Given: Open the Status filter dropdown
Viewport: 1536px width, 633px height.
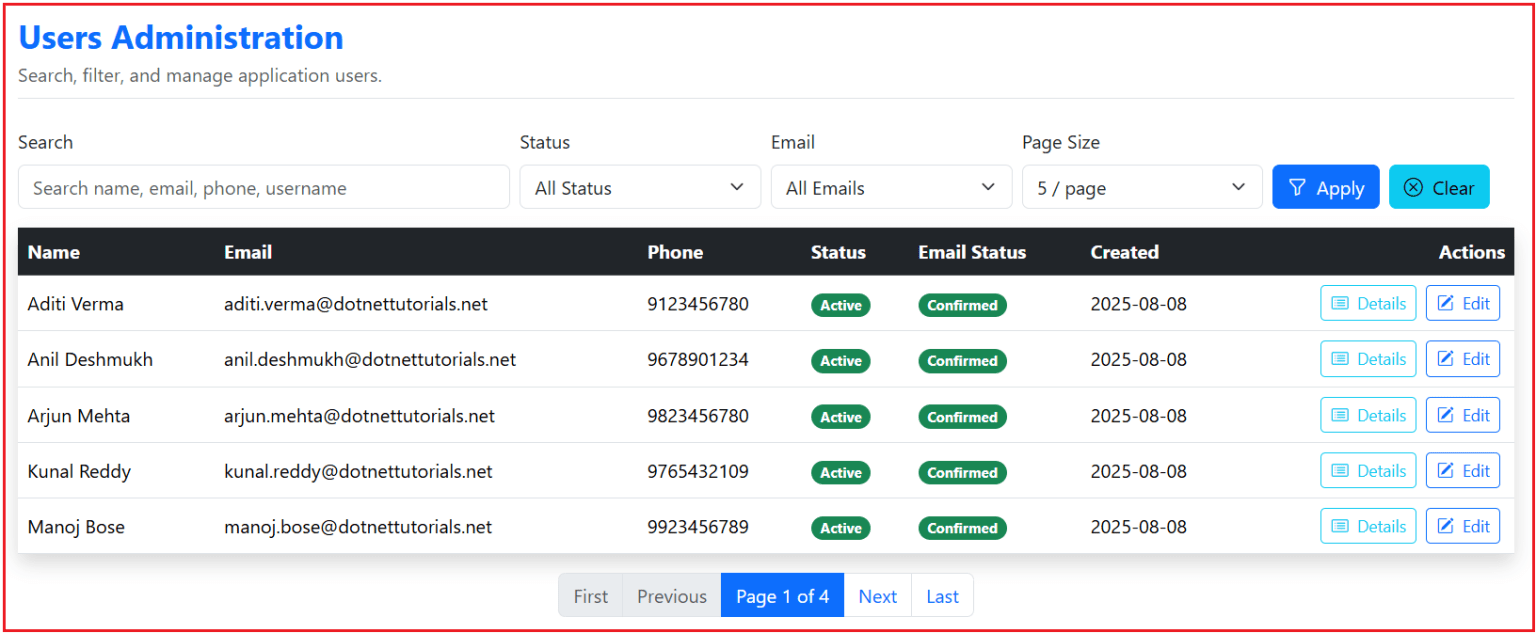Looking at the screenshot, I should click(639, 187).
